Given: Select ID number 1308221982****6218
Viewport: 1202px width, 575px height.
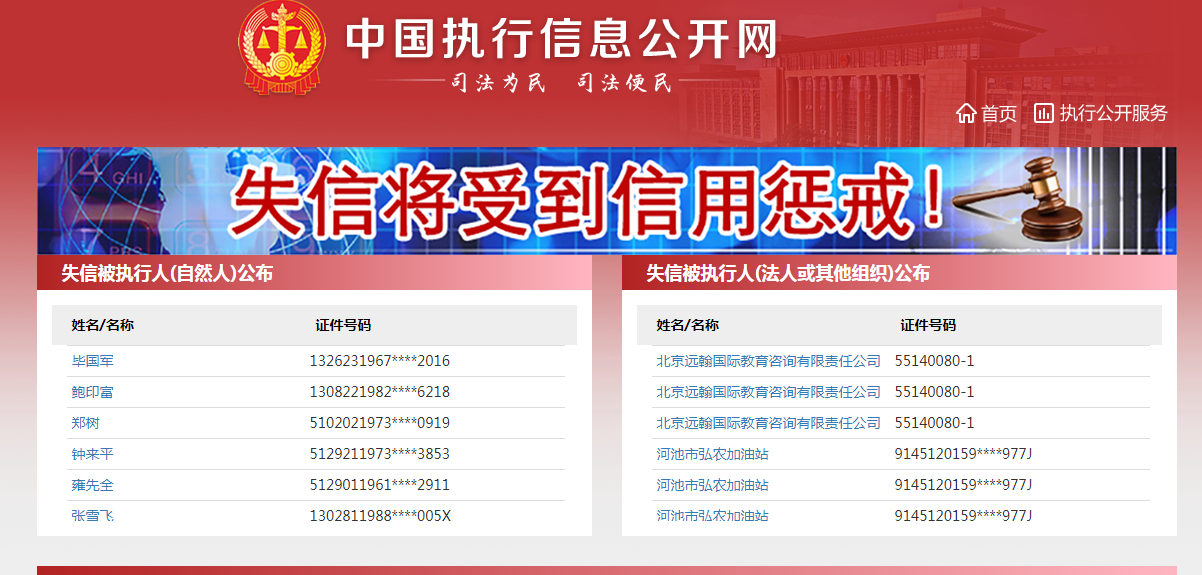Looking at the screenshot, I should [x=380, y=392].
